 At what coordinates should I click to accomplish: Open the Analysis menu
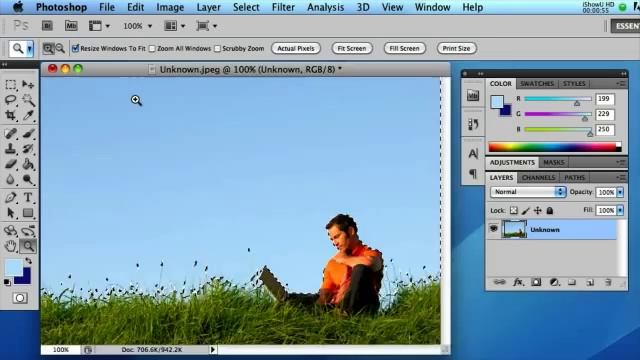(325, 7)
